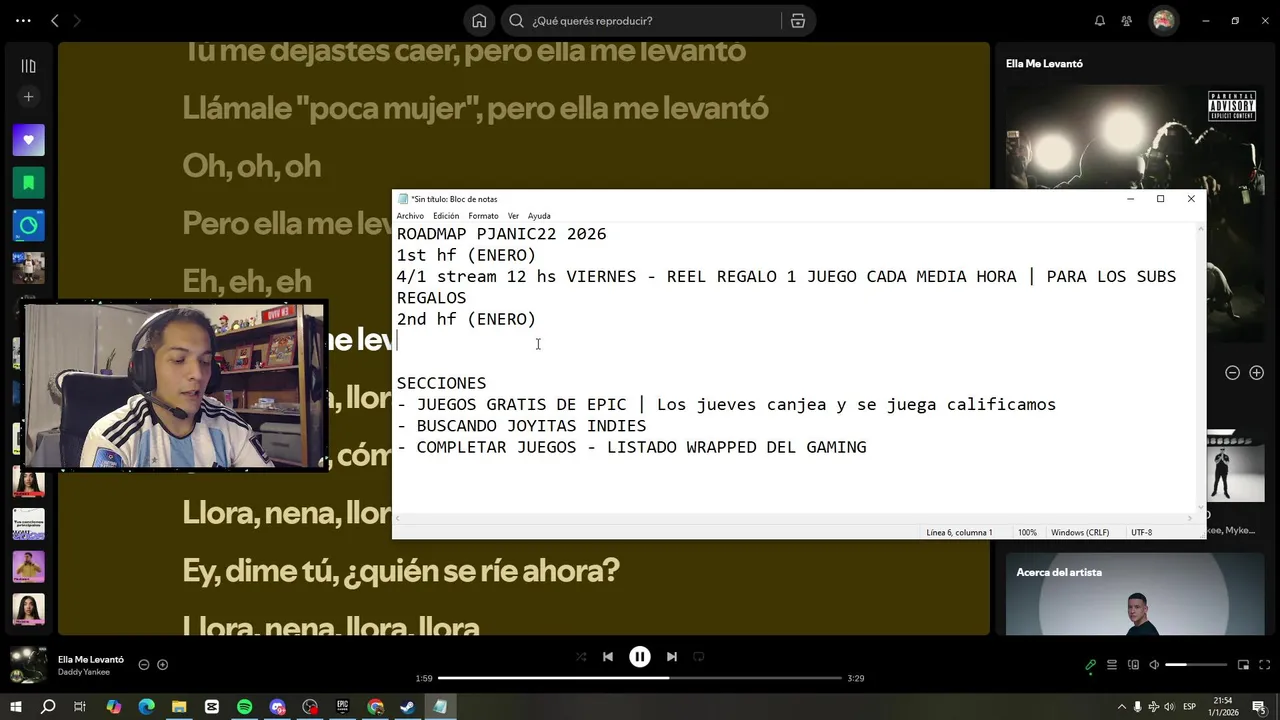Click now playing album thumbnail in player bar
Viewport: 1280px width, 720px height.
click(28, 665)
